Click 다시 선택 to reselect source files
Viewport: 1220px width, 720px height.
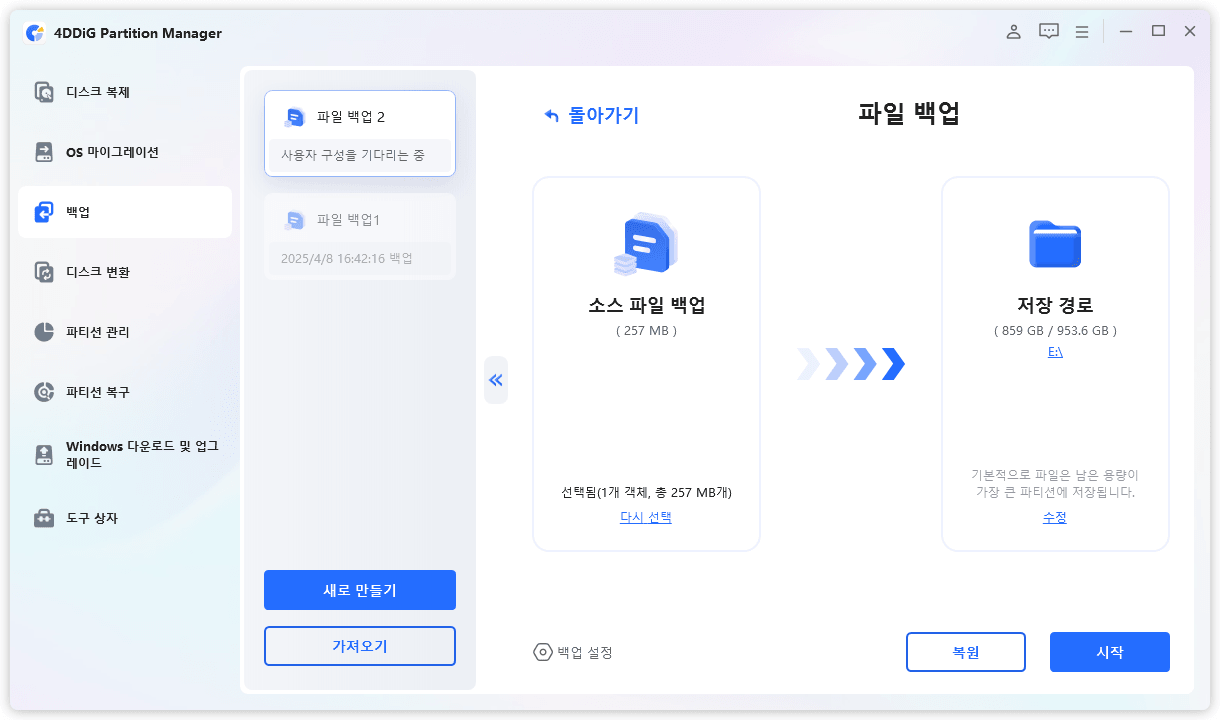(645, 518)
